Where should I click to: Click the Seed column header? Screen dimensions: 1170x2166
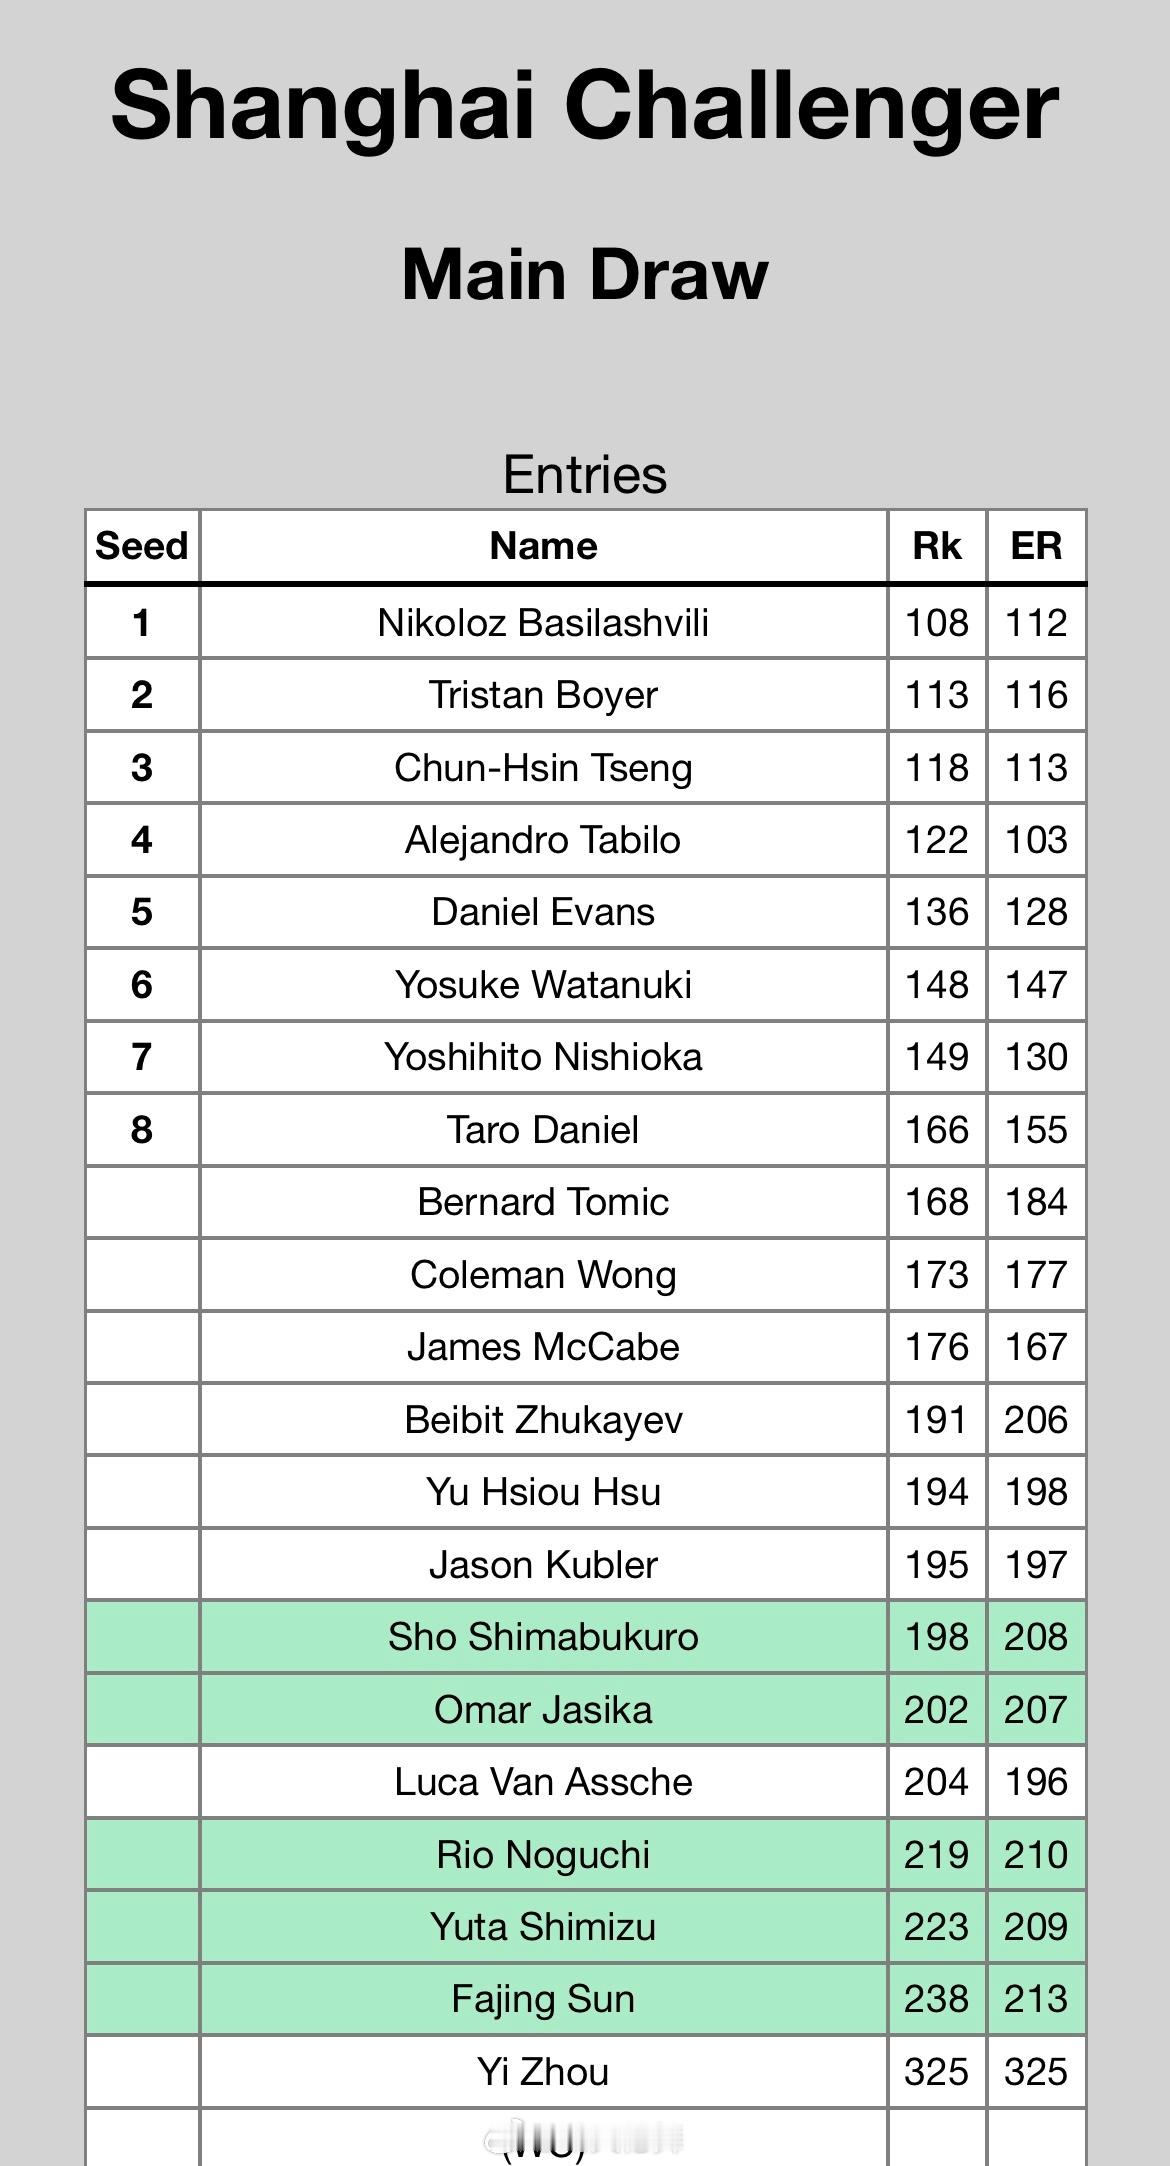141,546
